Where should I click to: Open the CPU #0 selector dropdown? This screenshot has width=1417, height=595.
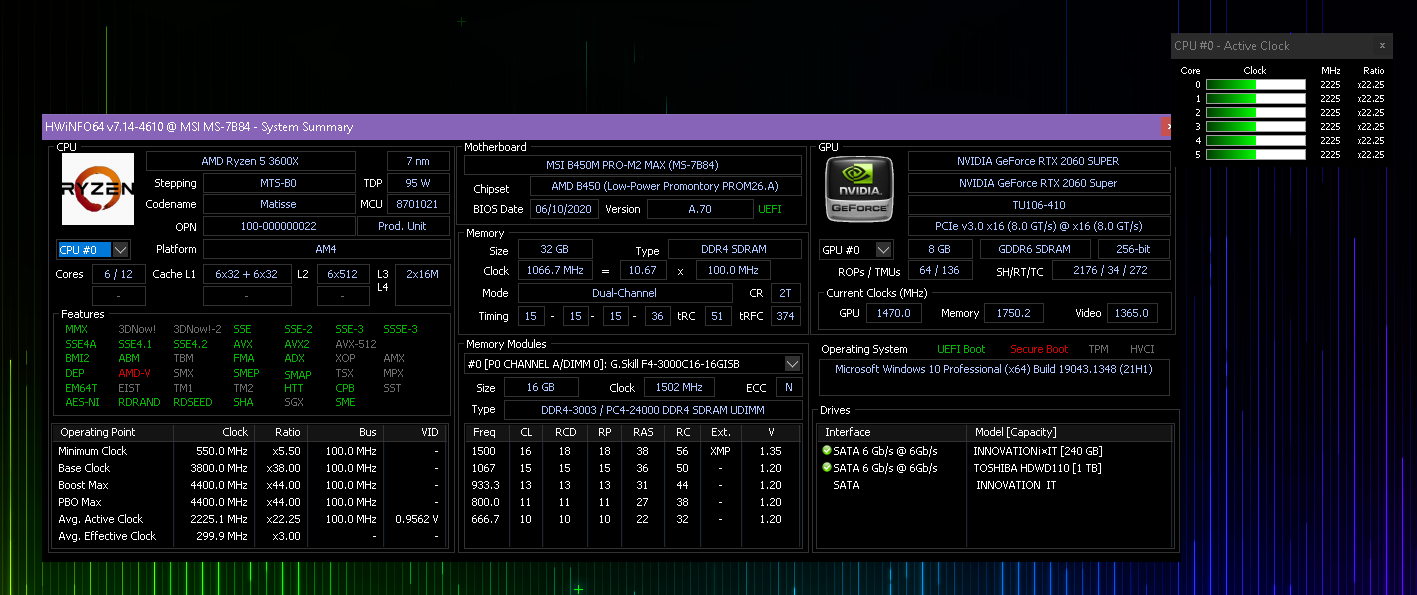click(121, 250)
